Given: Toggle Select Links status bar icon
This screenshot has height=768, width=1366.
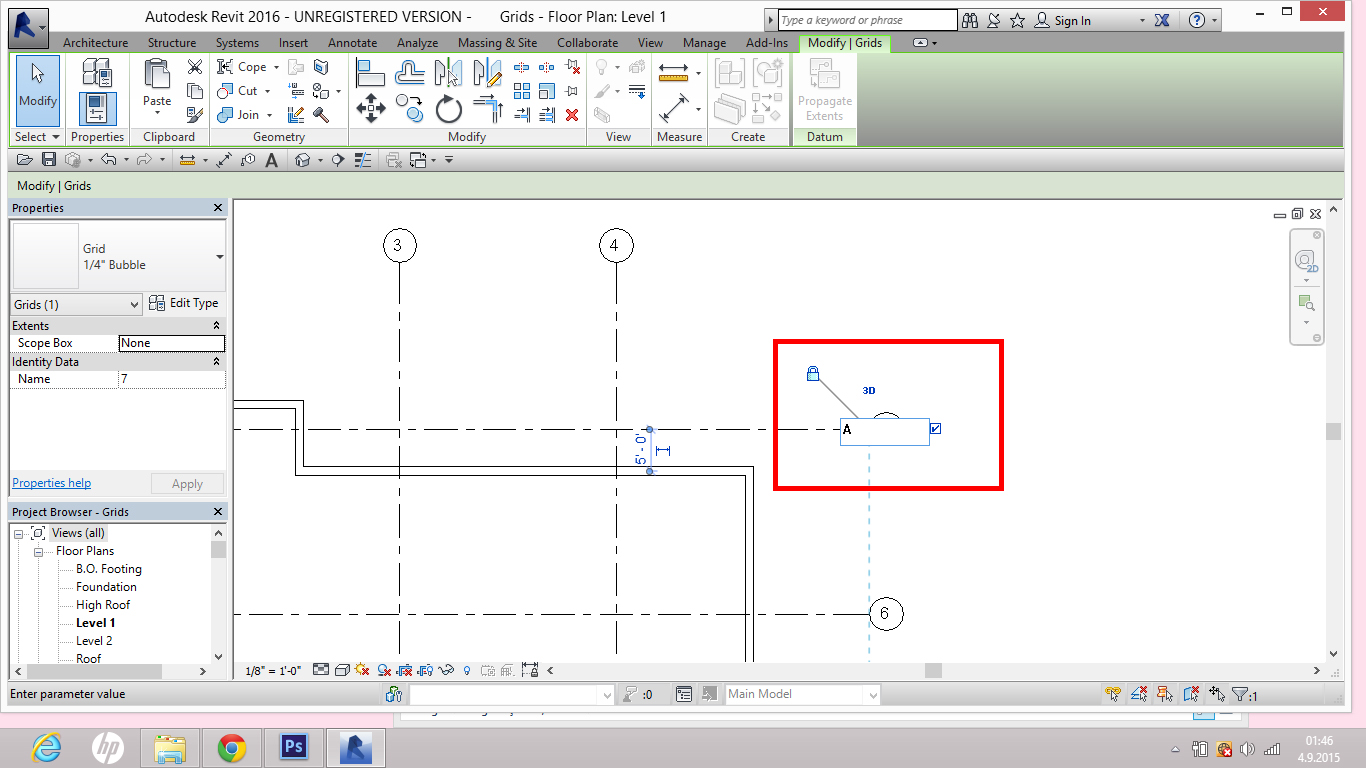Looking at the screenshot, I should pos(1113,694).
